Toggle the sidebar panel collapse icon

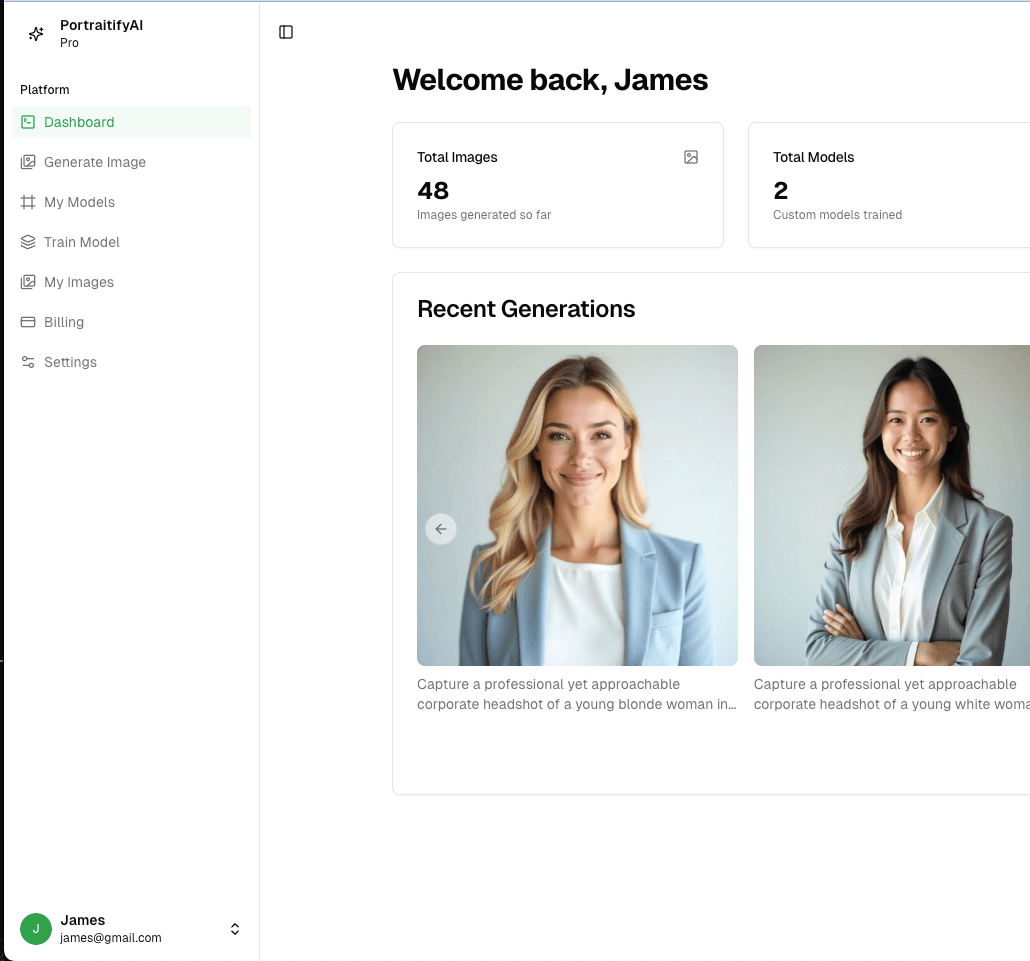(x=286, y=32)
